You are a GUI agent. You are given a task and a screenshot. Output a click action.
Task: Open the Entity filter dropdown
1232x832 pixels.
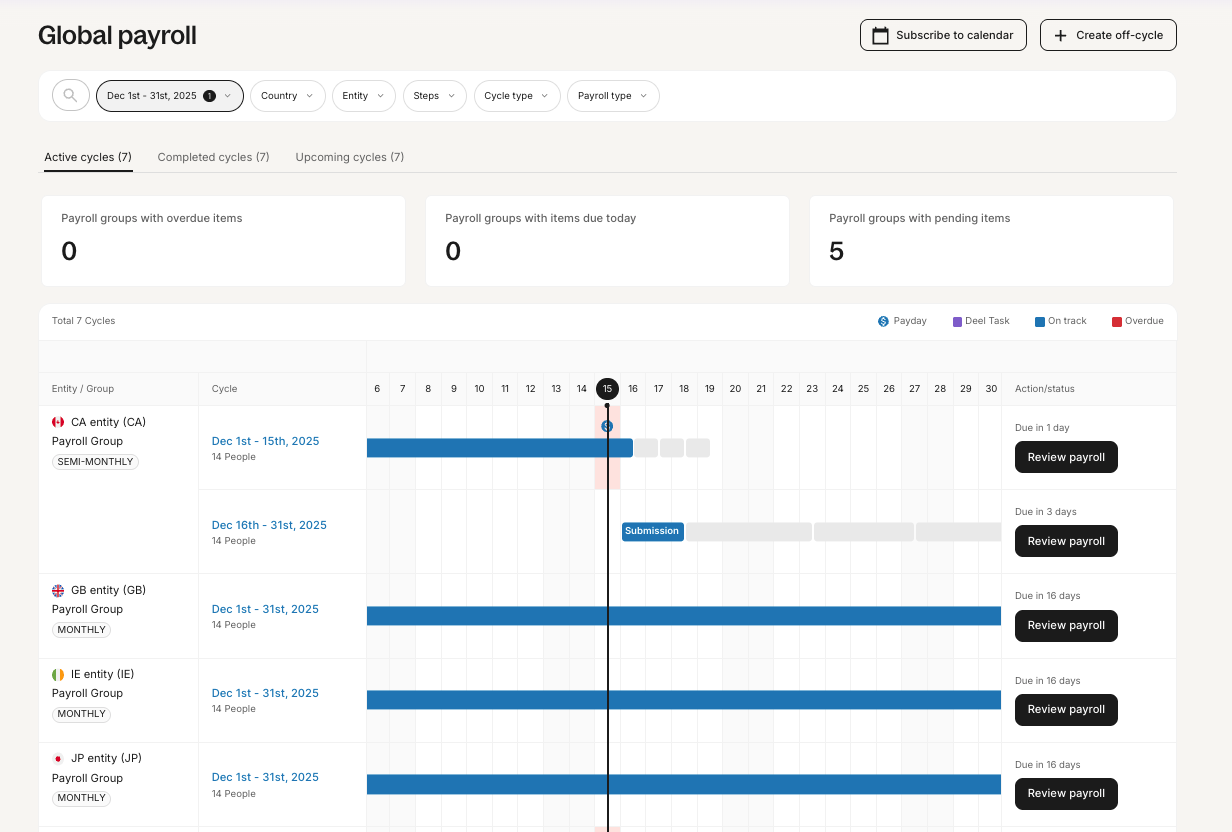point(364,96)
